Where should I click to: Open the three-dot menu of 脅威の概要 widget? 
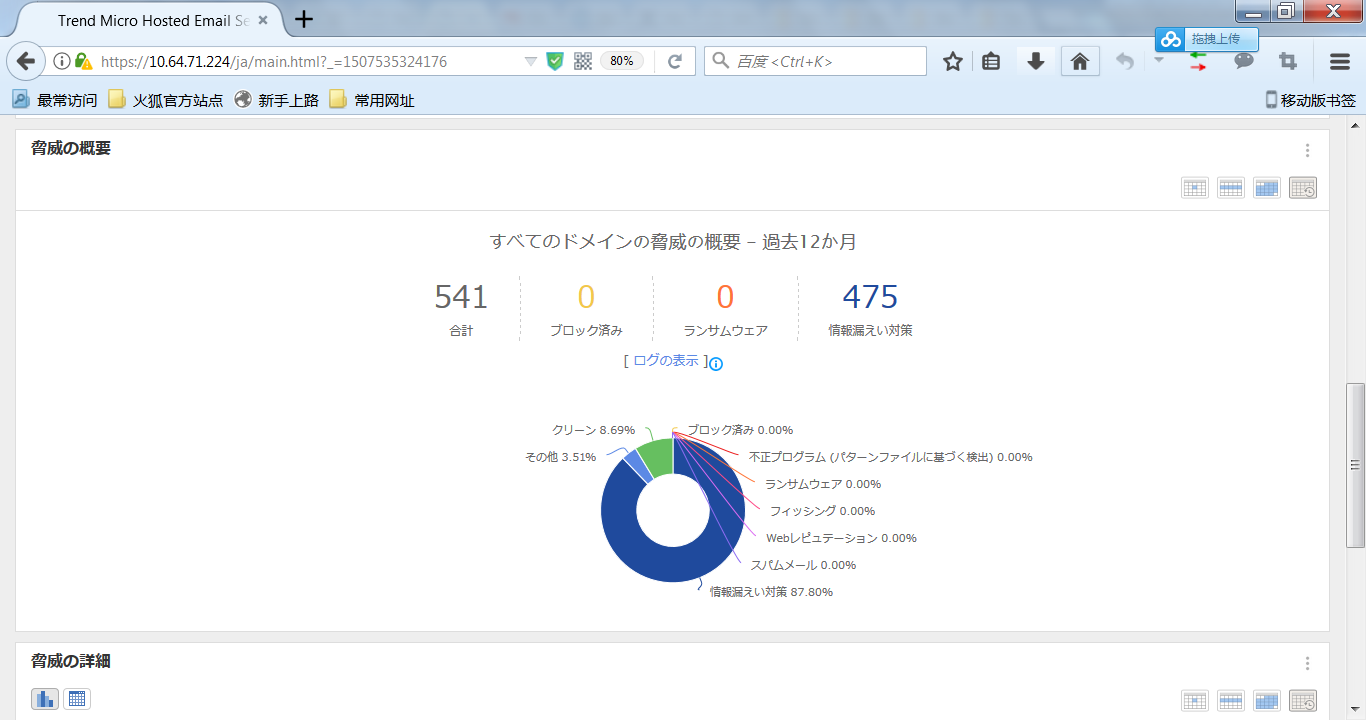(1307, 151)
